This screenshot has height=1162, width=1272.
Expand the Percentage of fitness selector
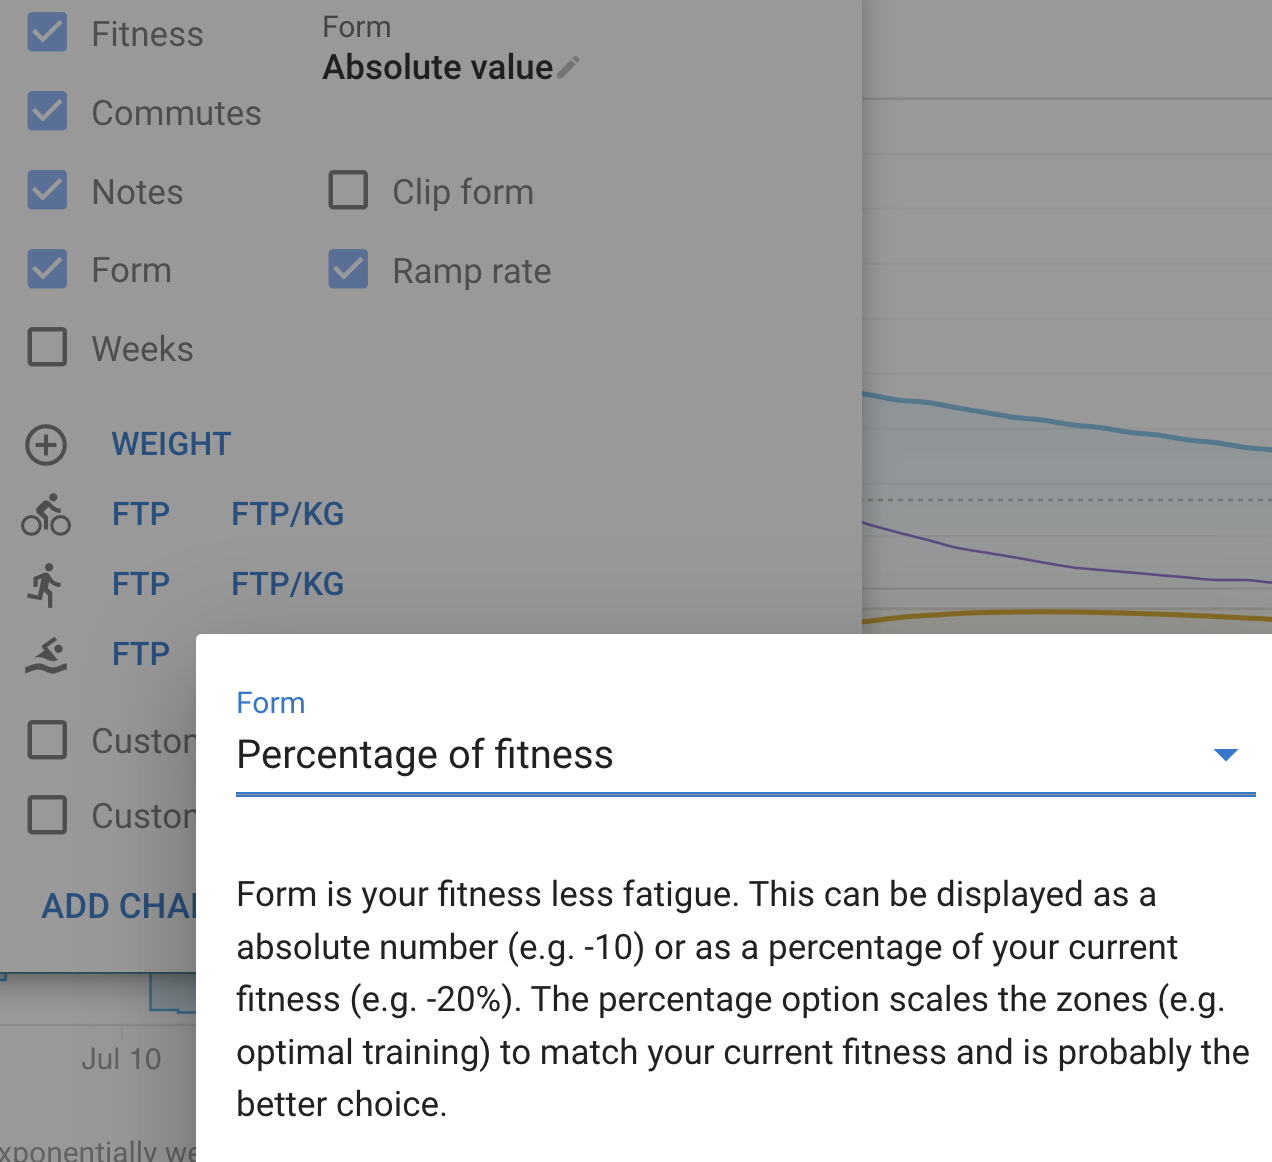745,755
